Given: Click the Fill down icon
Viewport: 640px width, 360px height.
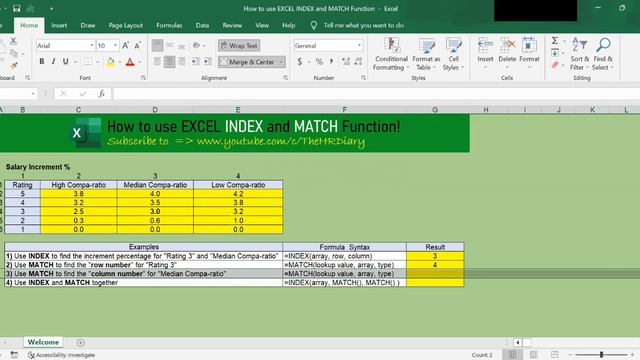Looking at the screenshot, I should (555, 53).
